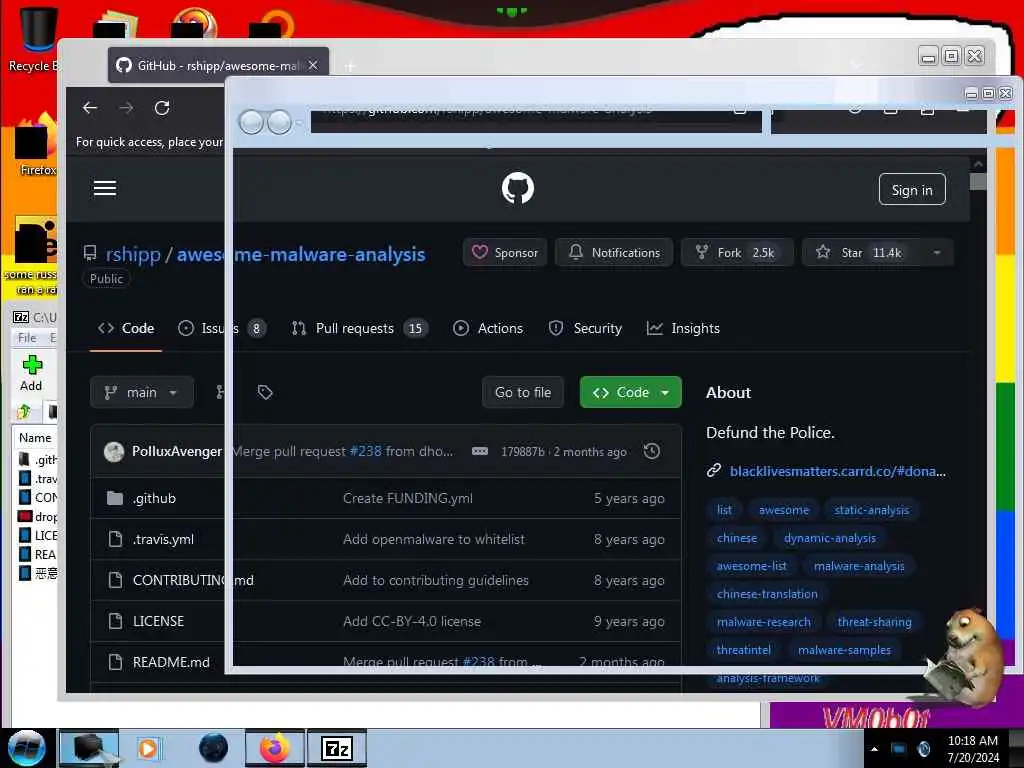Open the PolluxAvenger author link
Viewport: 1024px width, 768px height.
177,451
